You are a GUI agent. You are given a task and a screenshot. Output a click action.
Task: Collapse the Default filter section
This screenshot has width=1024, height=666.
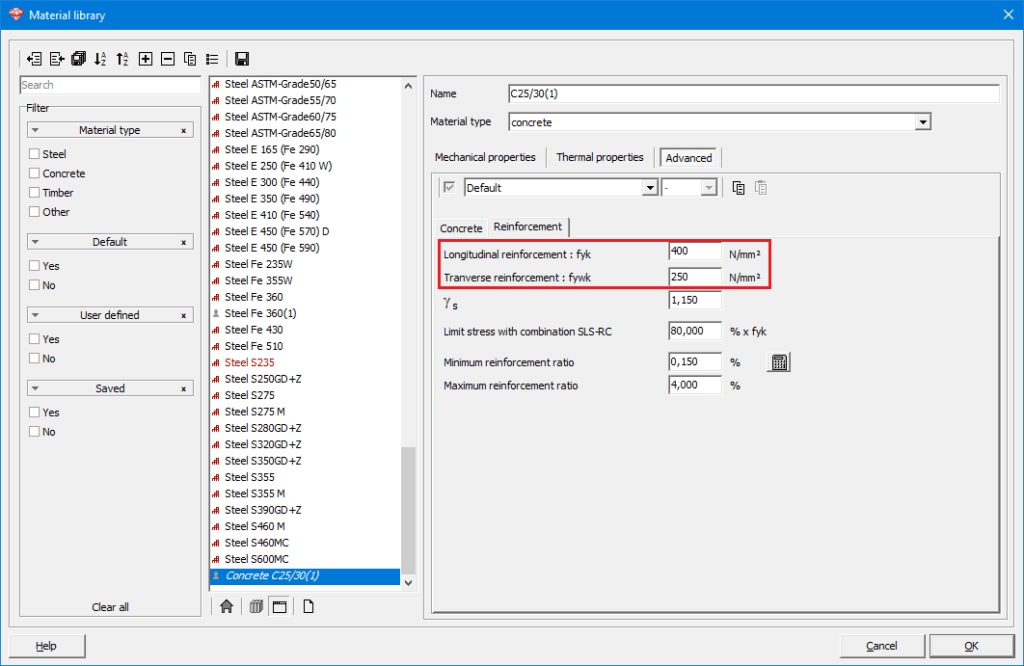point(35,242)
